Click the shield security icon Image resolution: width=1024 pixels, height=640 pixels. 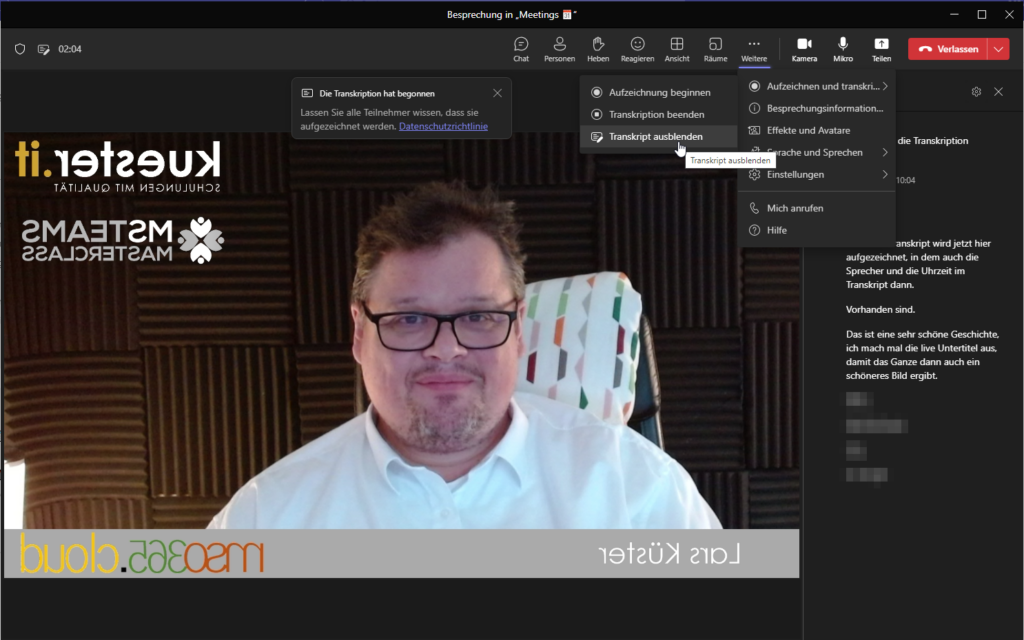[20, 49]
